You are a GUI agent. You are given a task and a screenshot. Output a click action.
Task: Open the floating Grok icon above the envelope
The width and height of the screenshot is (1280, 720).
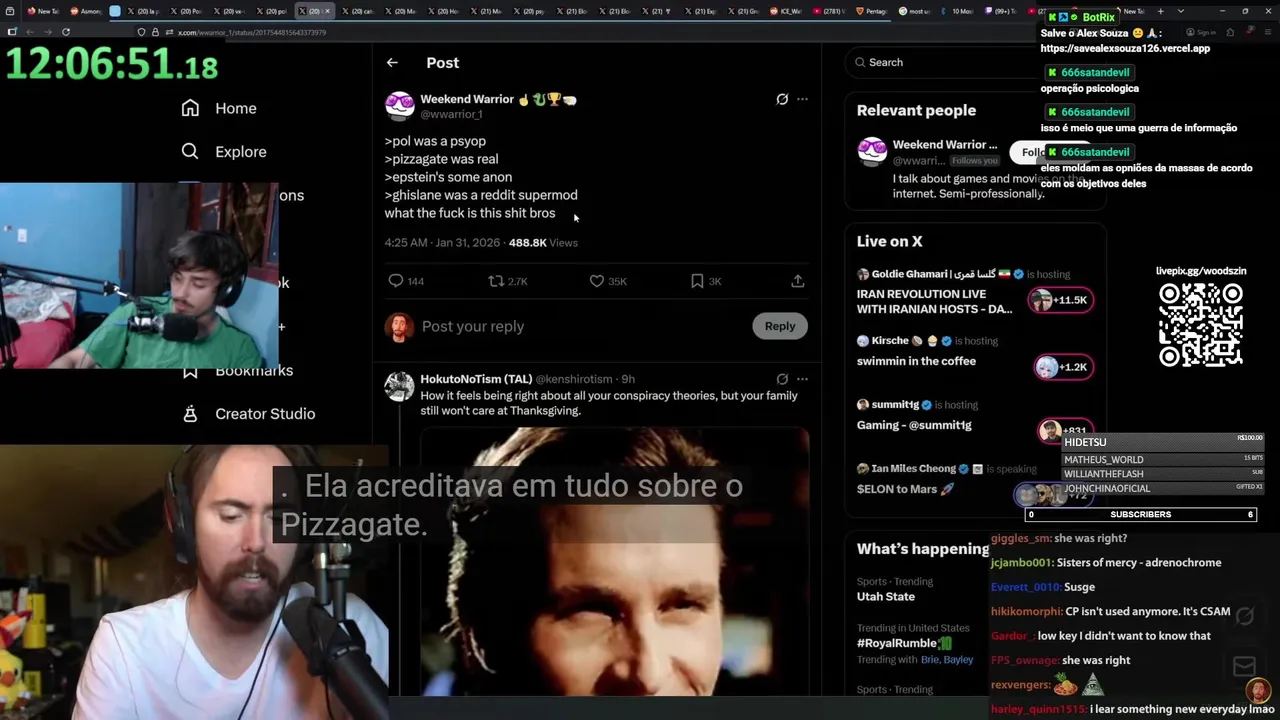(x=1244, y=617)
